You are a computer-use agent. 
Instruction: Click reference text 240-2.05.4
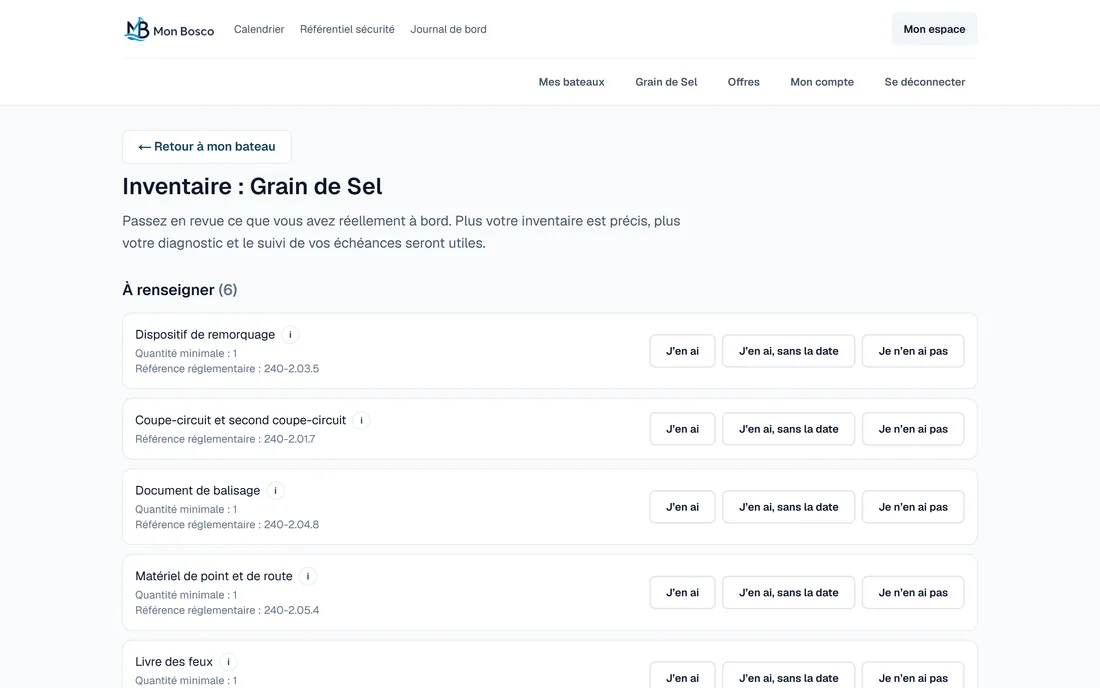(x=291, y=610)
